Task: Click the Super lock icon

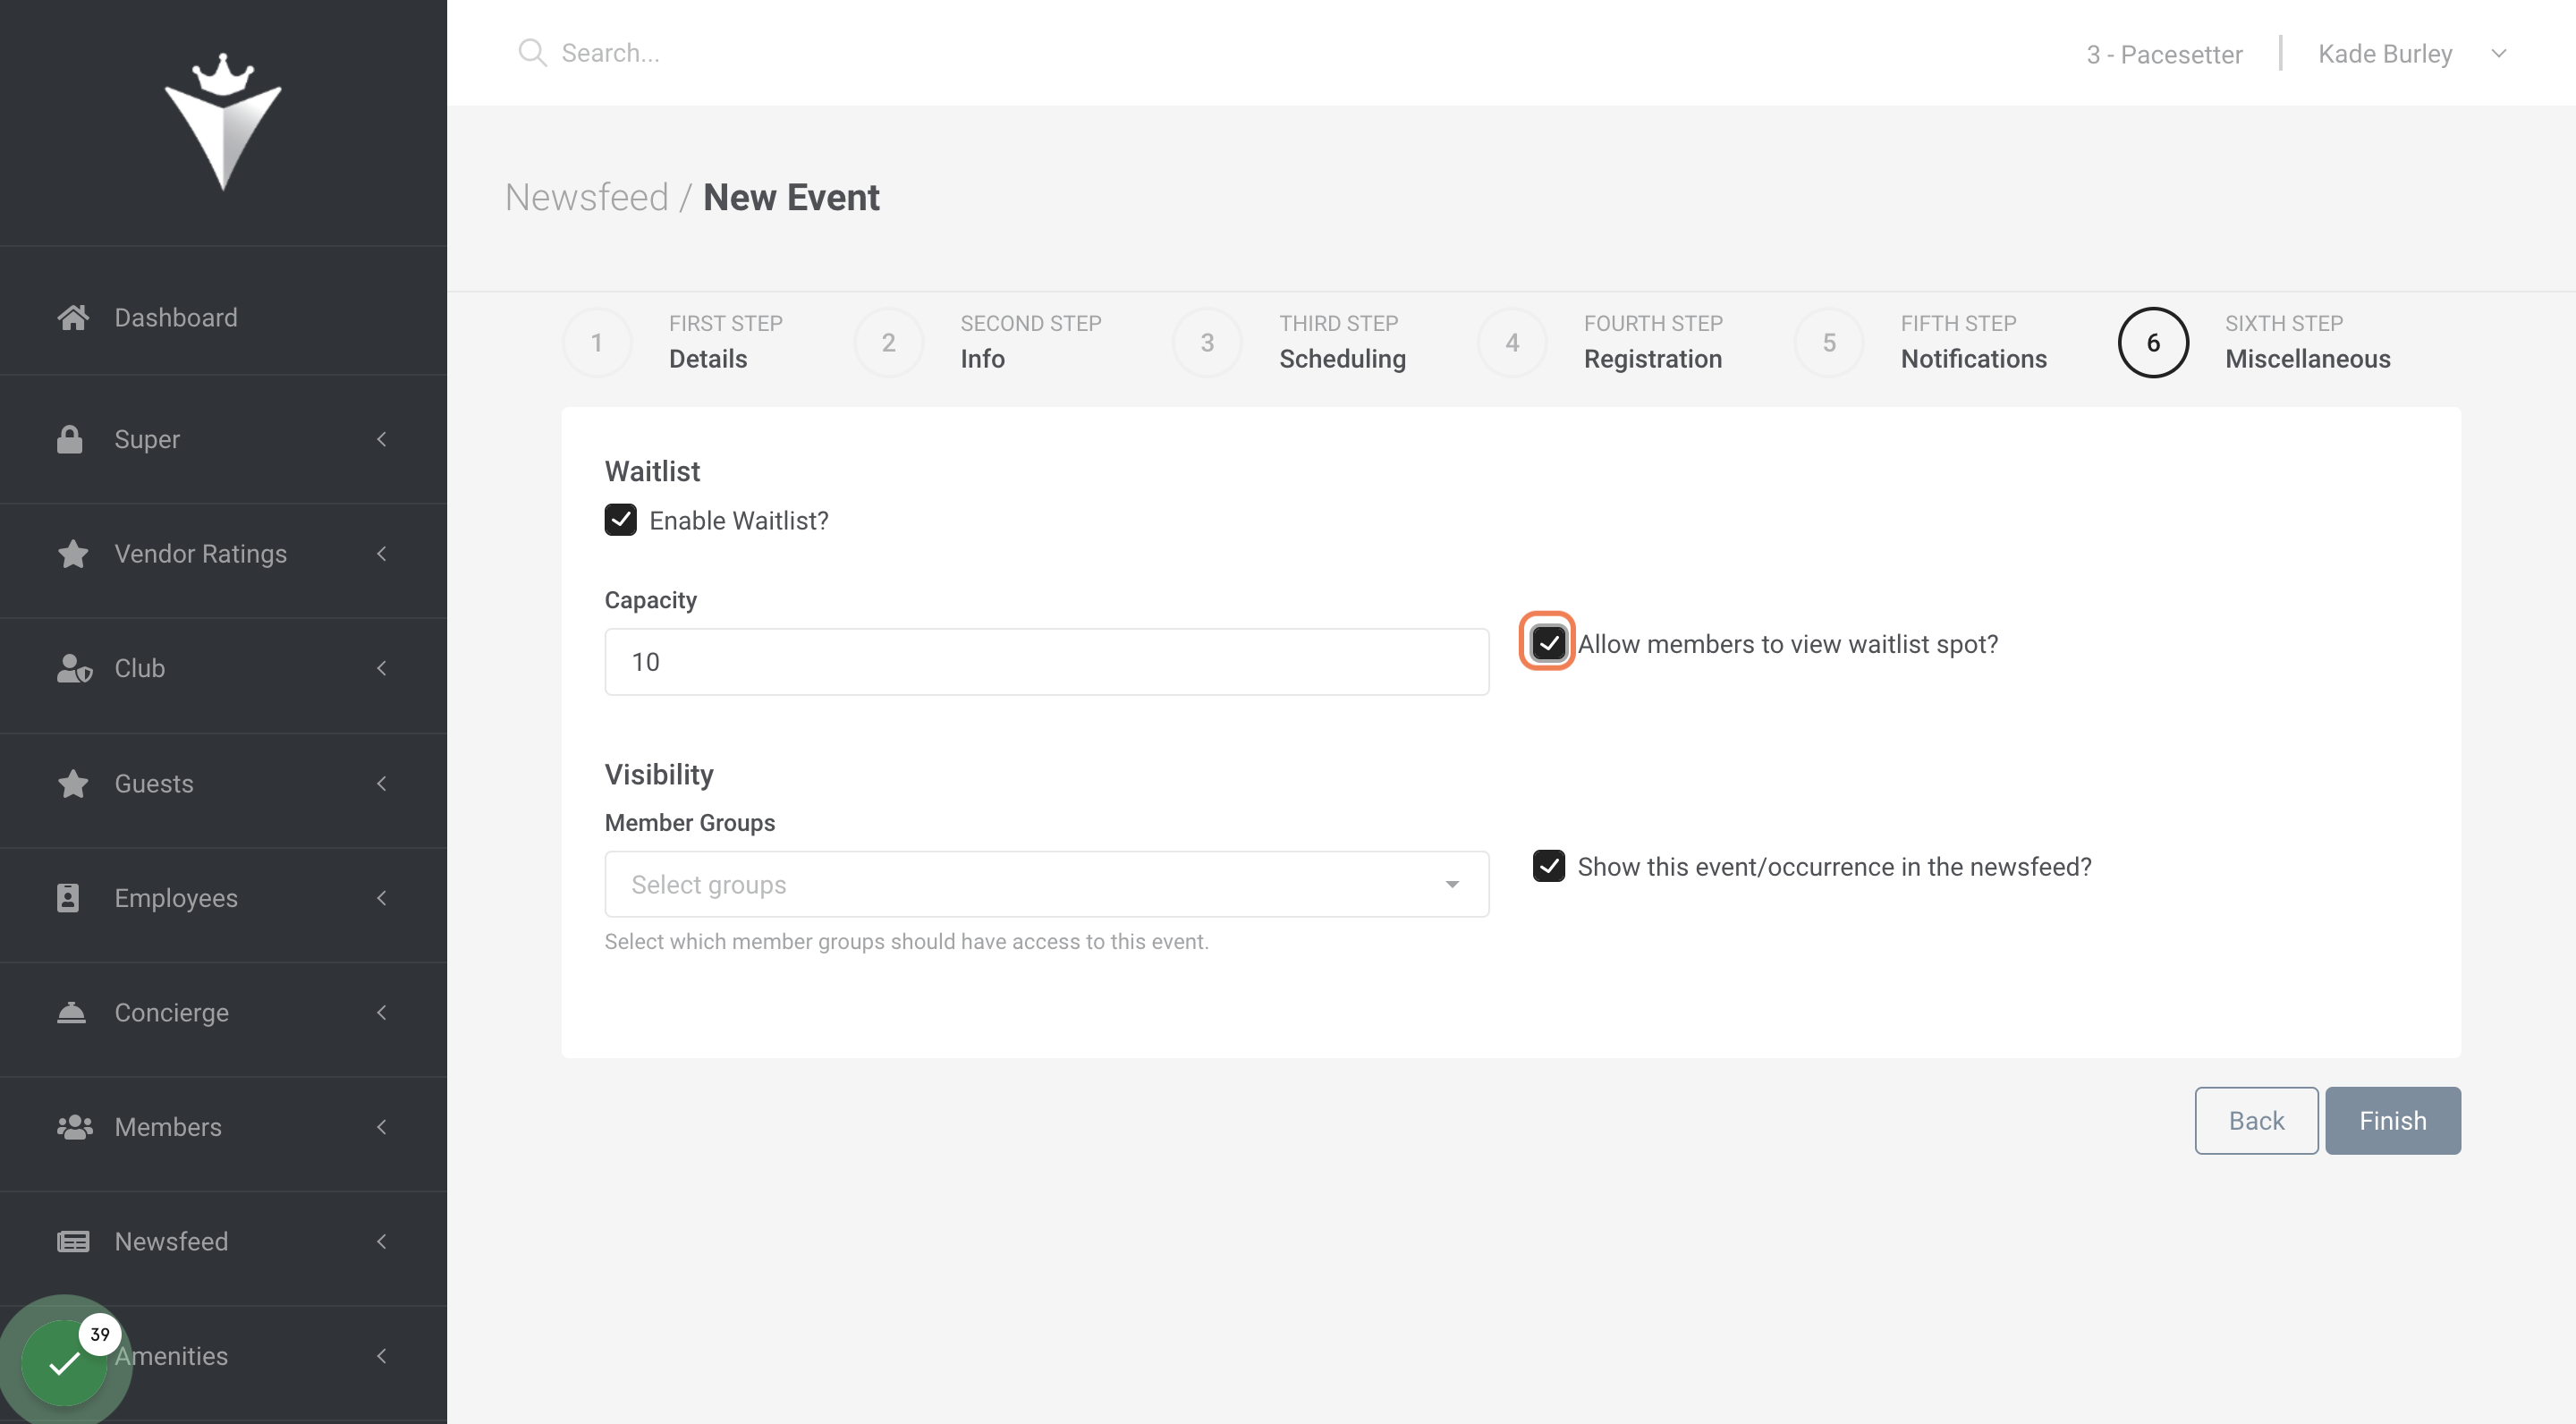Action: tap(70, 439)
